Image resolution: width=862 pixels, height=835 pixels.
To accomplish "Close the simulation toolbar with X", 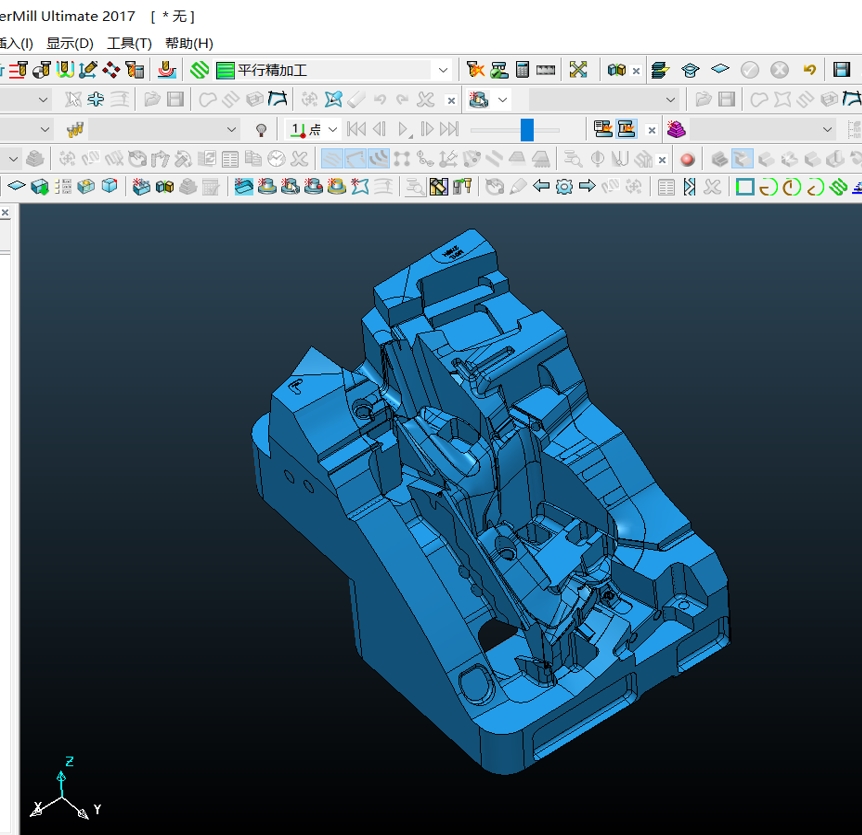I will tap(651, 130).
